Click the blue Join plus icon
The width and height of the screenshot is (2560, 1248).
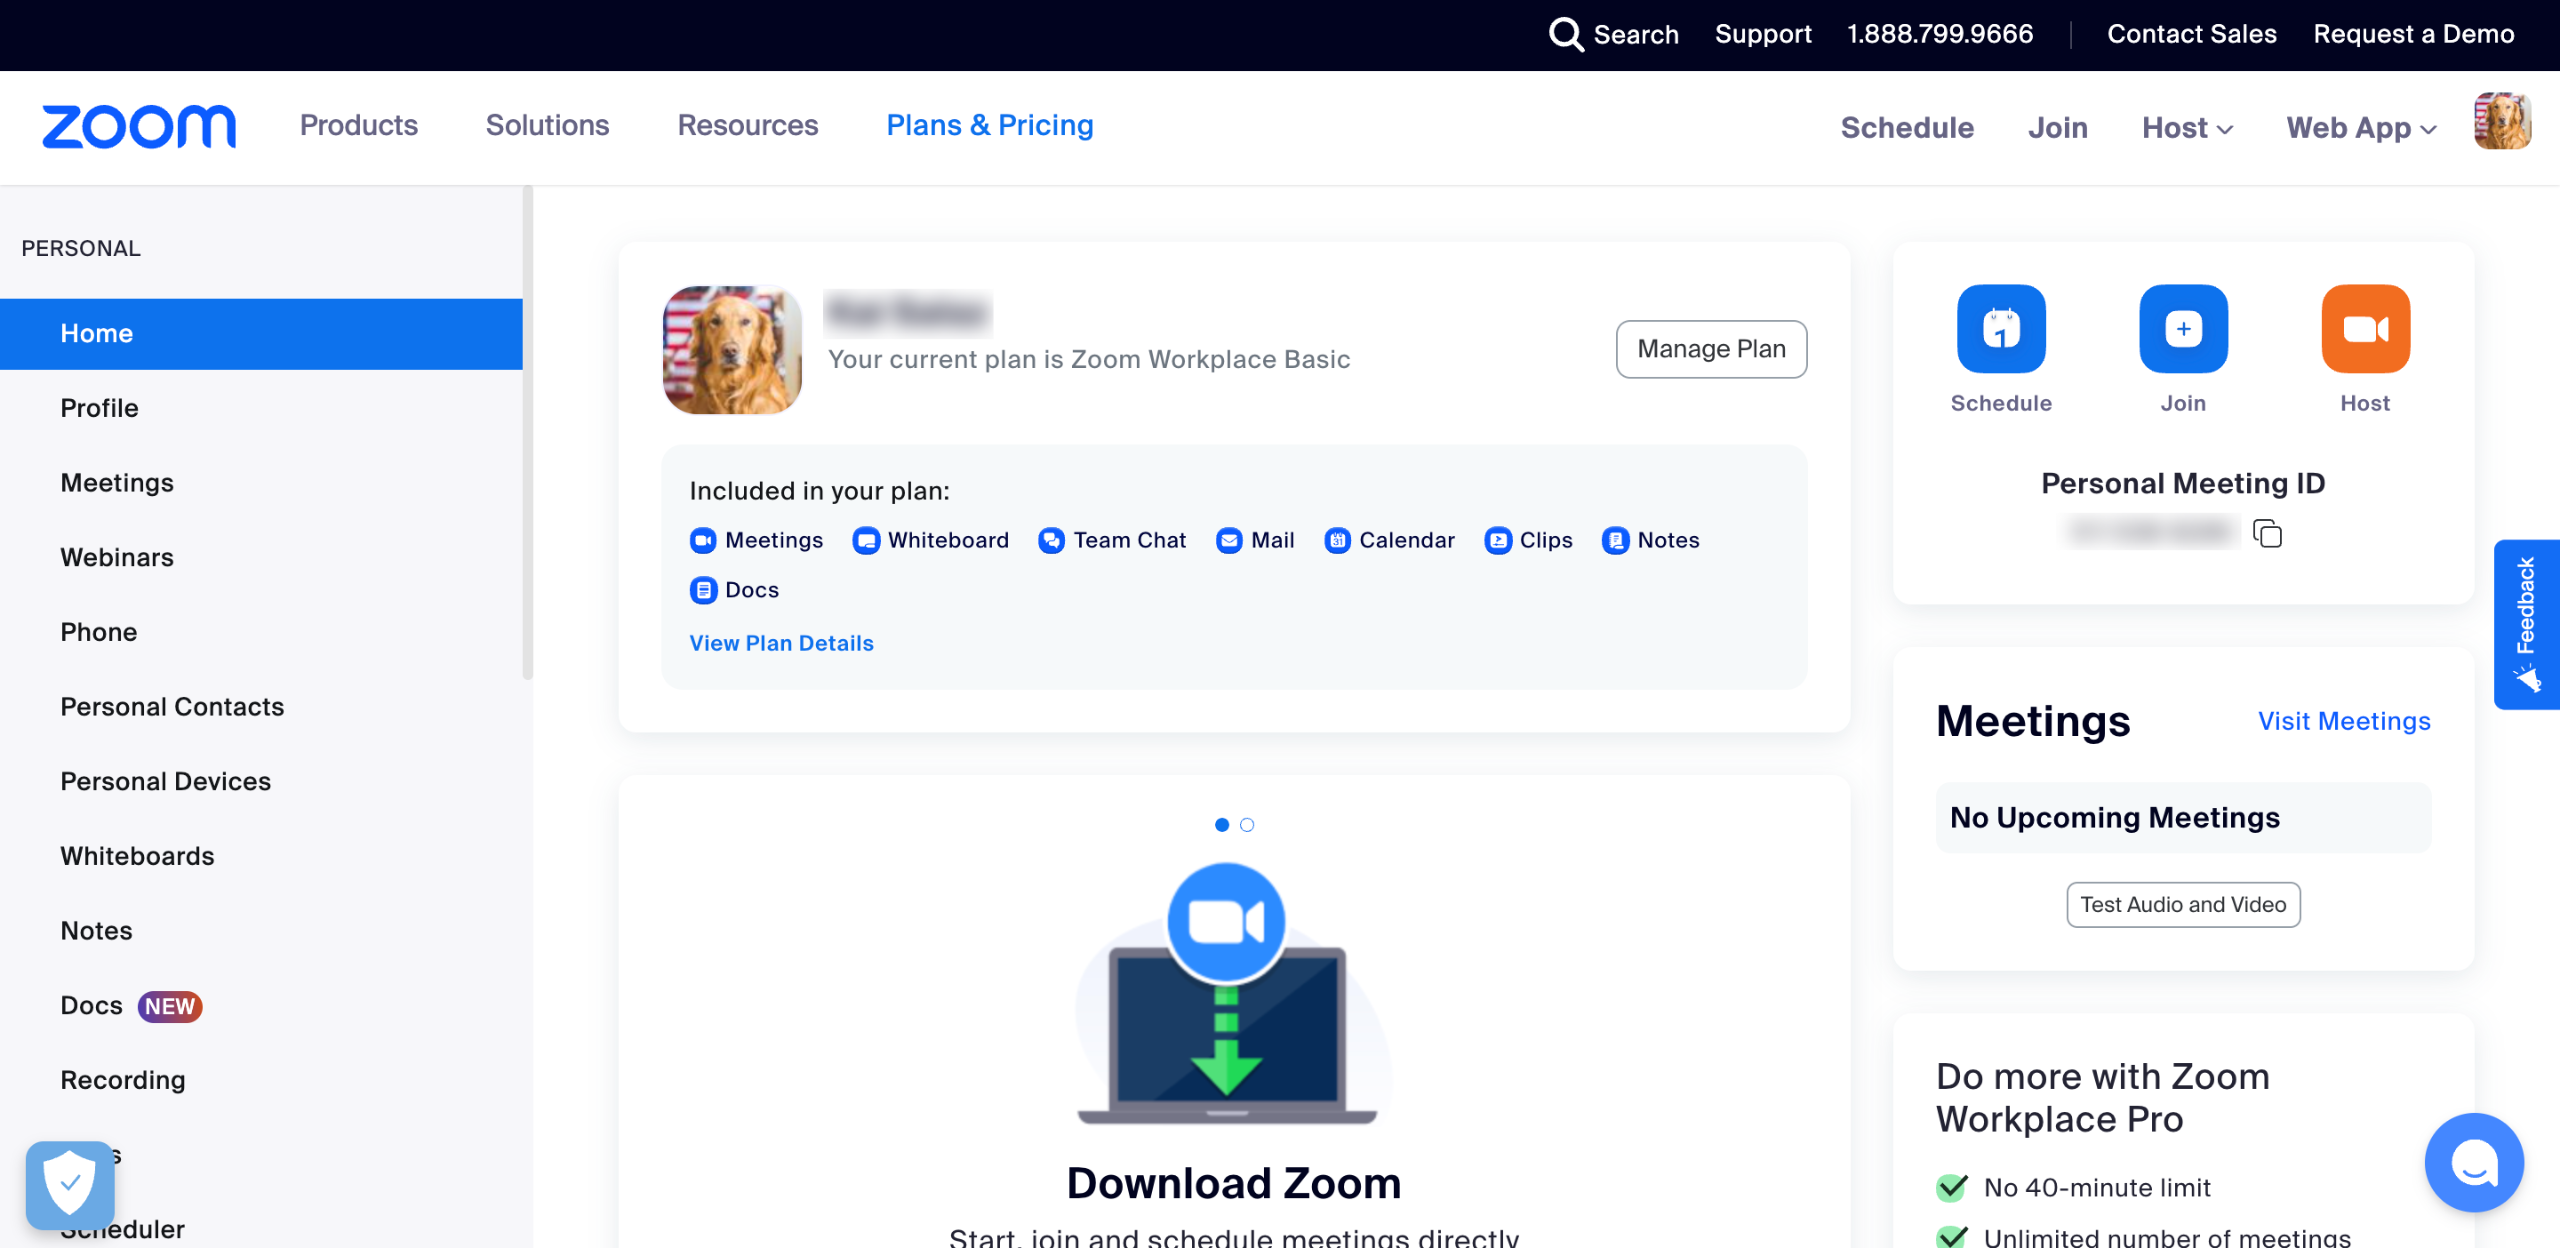2183,329
